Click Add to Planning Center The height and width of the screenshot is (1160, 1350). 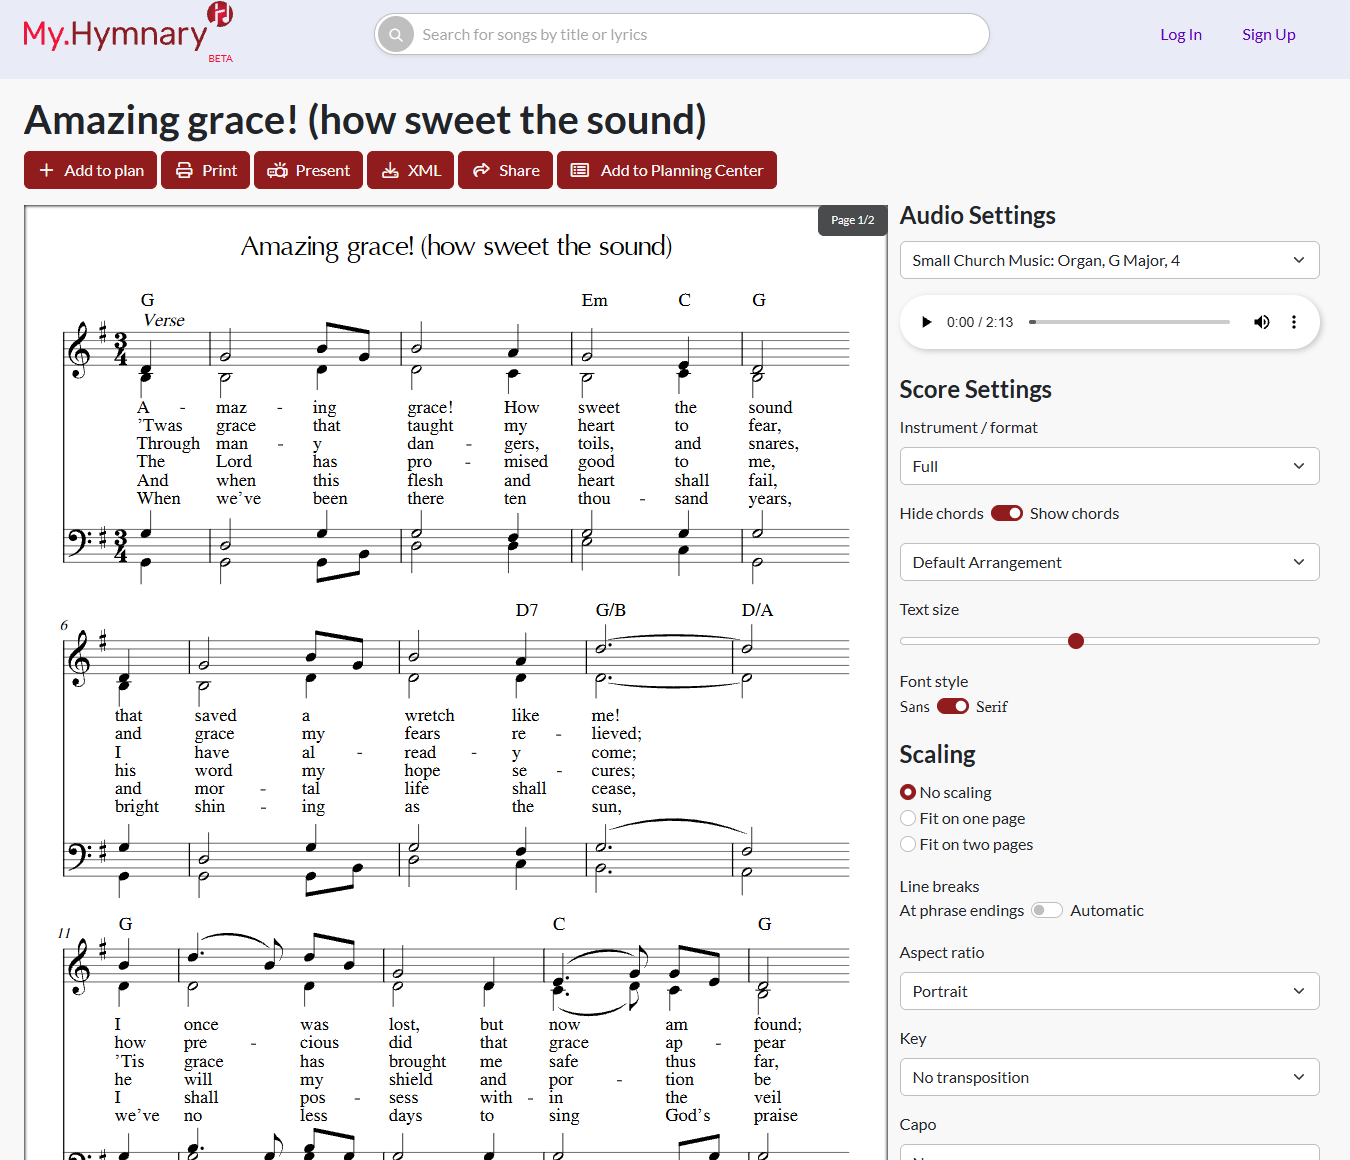667,170
